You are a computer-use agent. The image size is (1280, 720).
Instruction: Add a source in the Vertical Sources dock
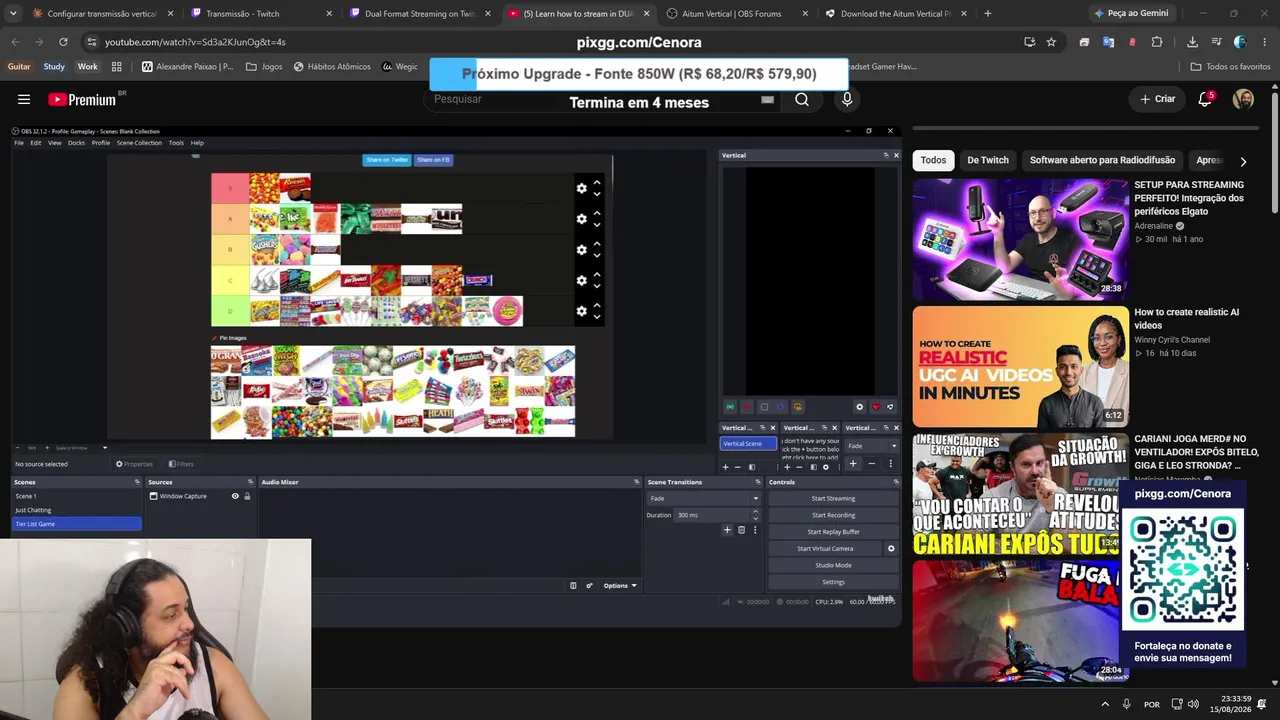[x=787, y=467]
